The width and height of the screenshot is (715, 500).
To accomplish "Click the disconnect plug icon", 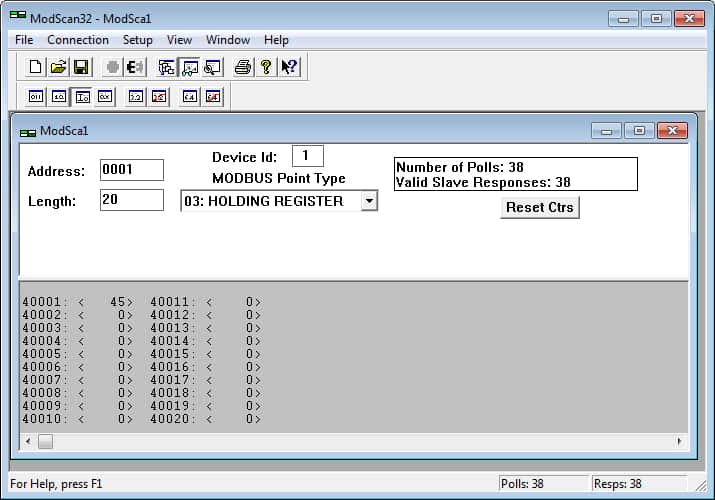I will point(135,67).
